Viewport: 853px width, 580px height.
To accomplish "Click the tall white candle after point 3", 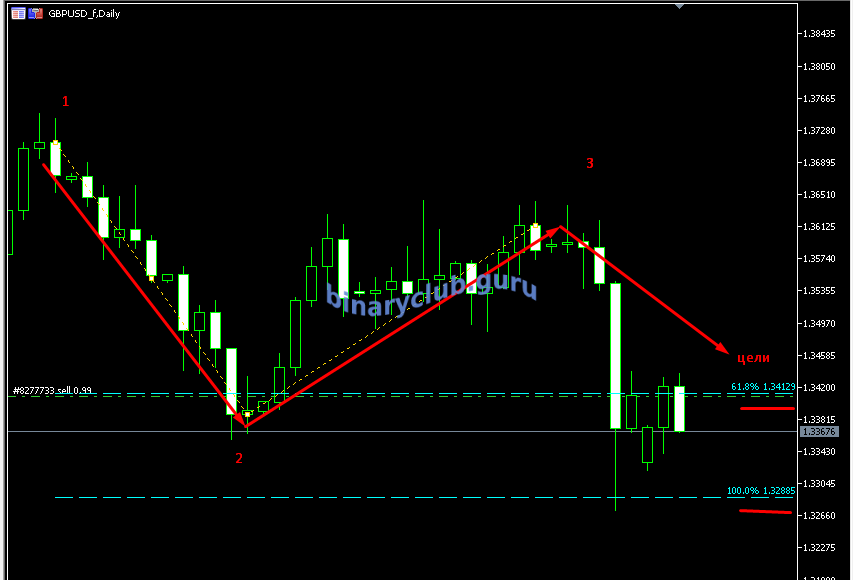I will pos(616,355).
